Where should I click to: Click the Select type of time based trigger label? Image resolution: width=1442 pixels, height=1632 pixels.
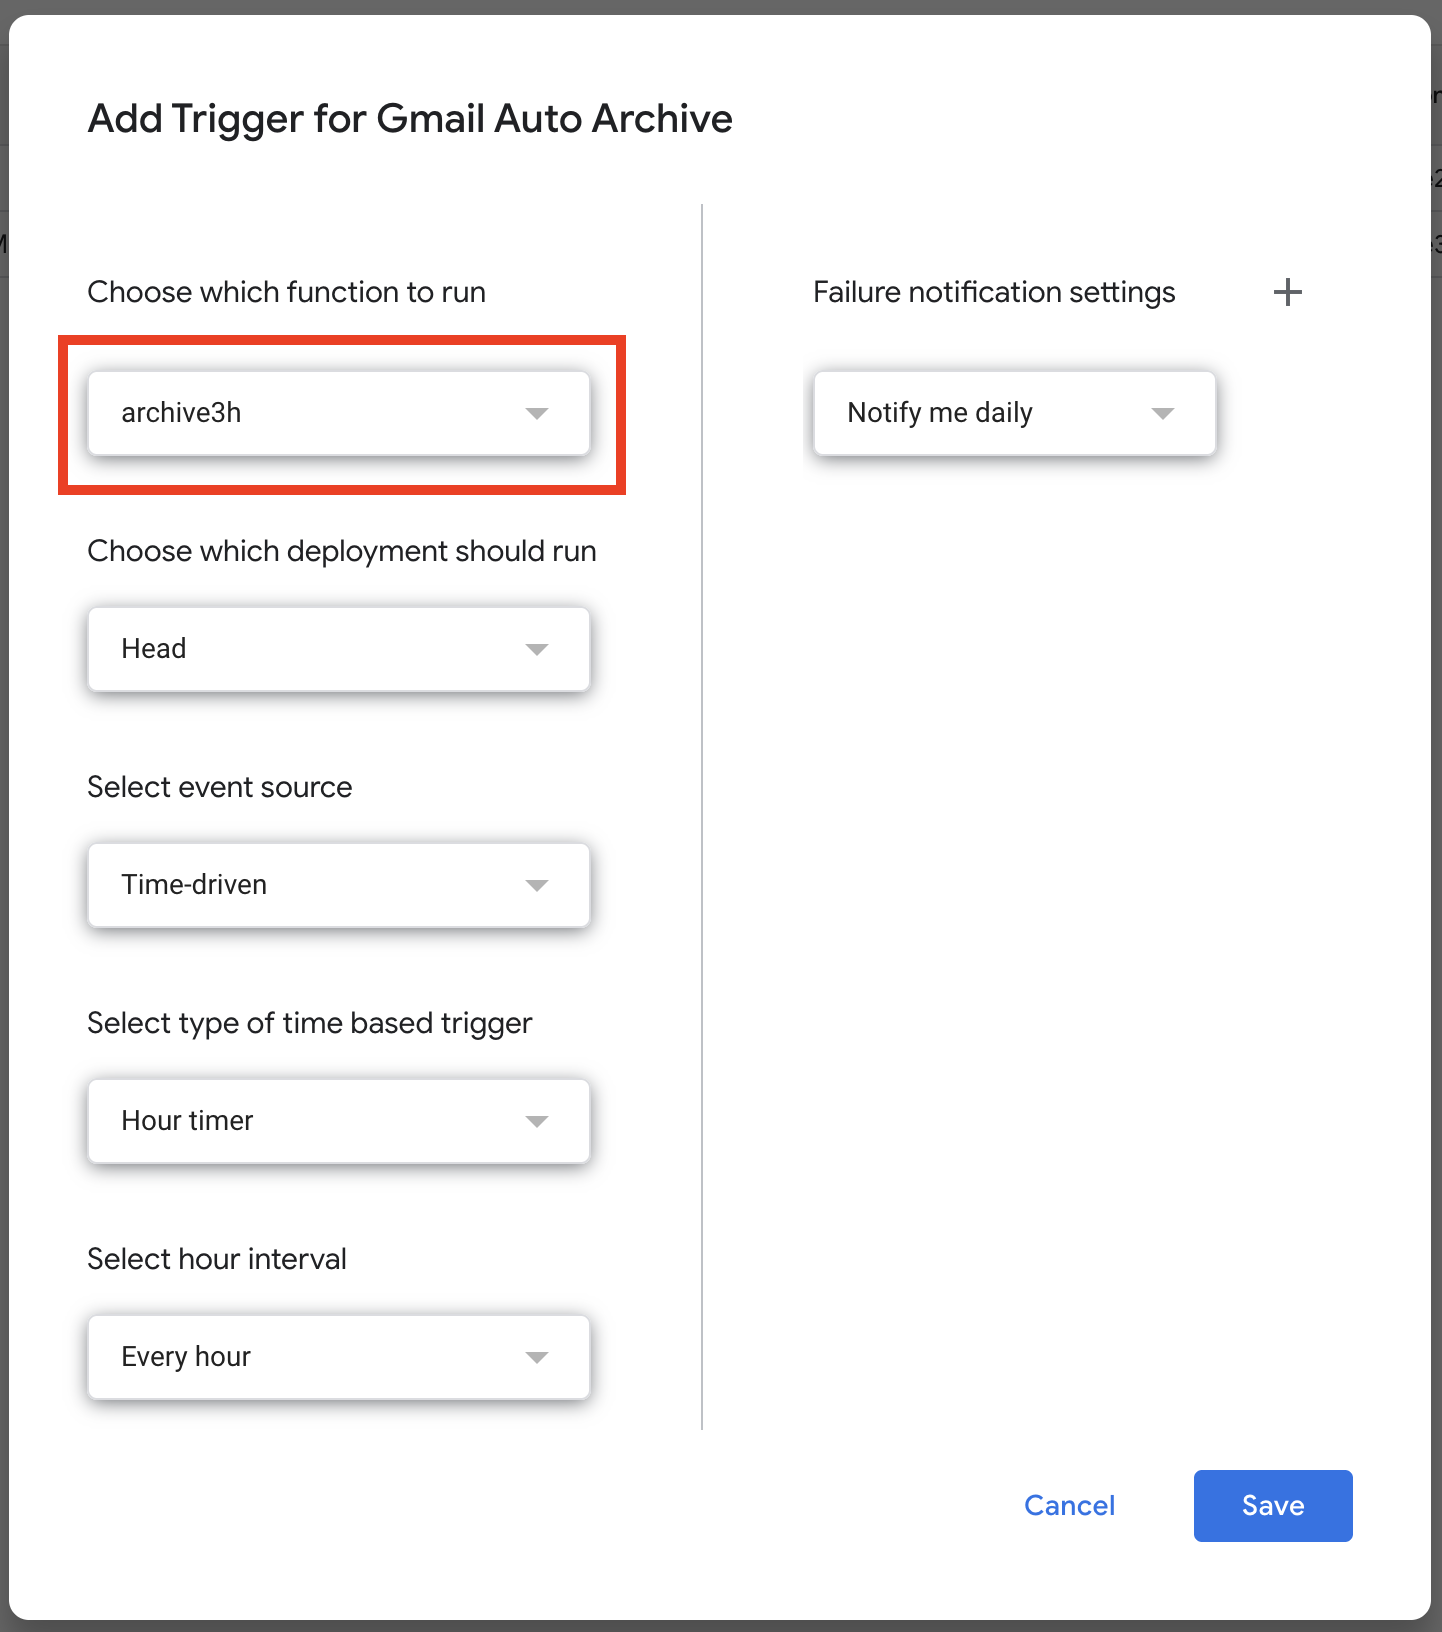pyautogui.click(x=310, y=1023)
